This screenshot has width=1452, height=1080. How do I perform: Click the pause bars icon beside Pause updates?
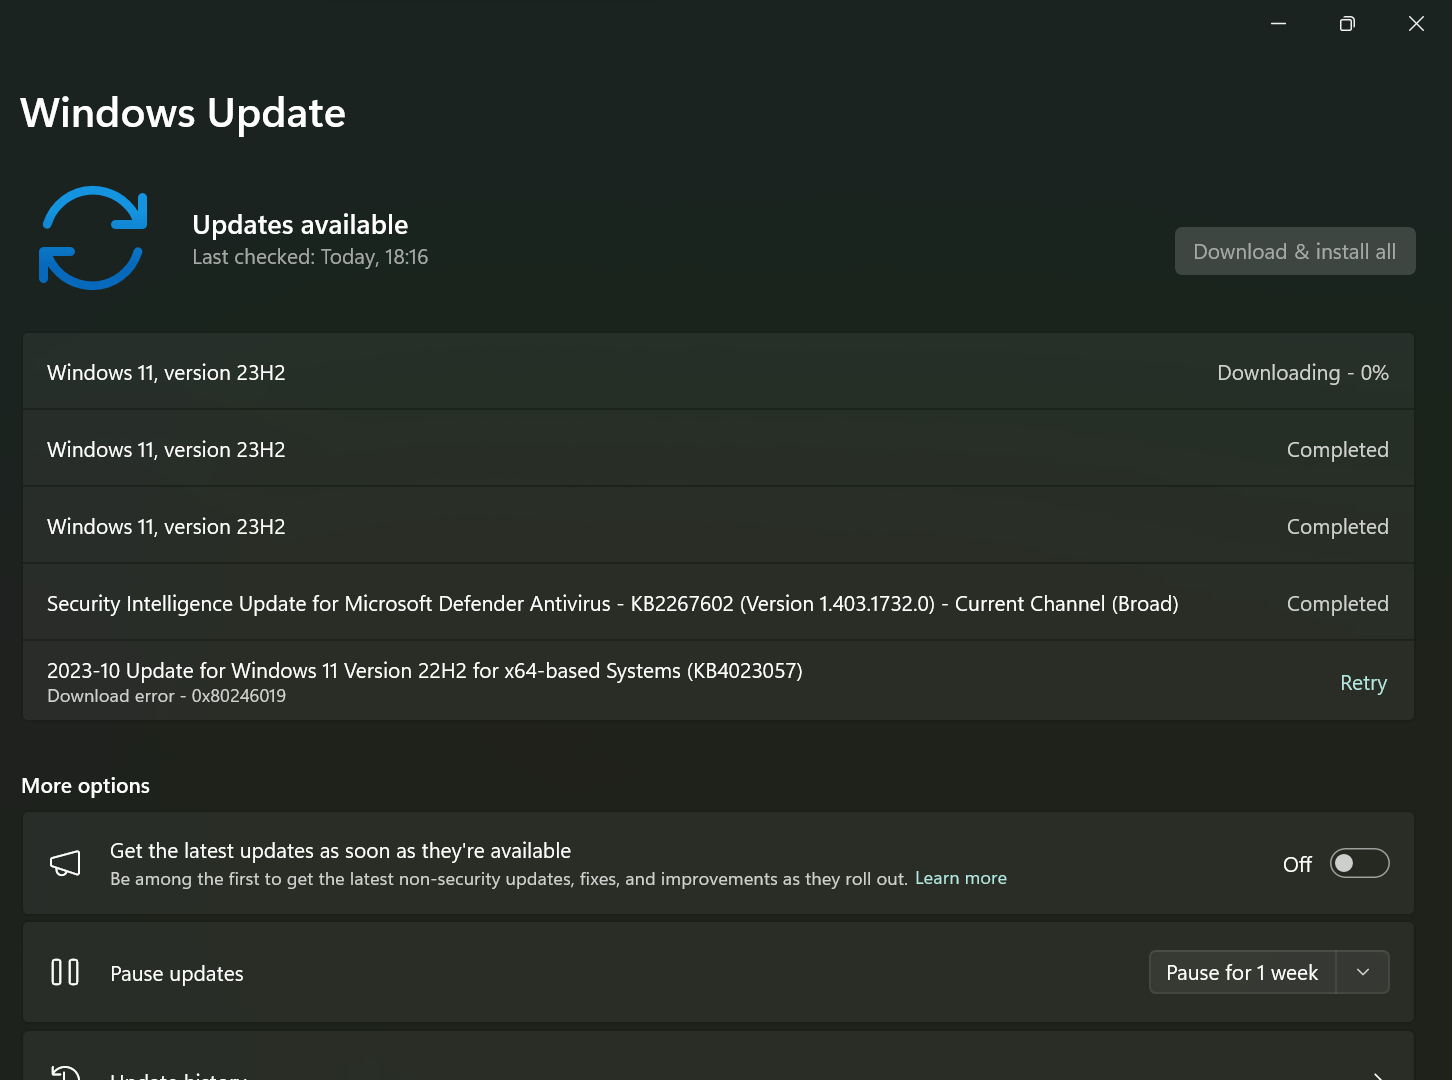(65, 972)
